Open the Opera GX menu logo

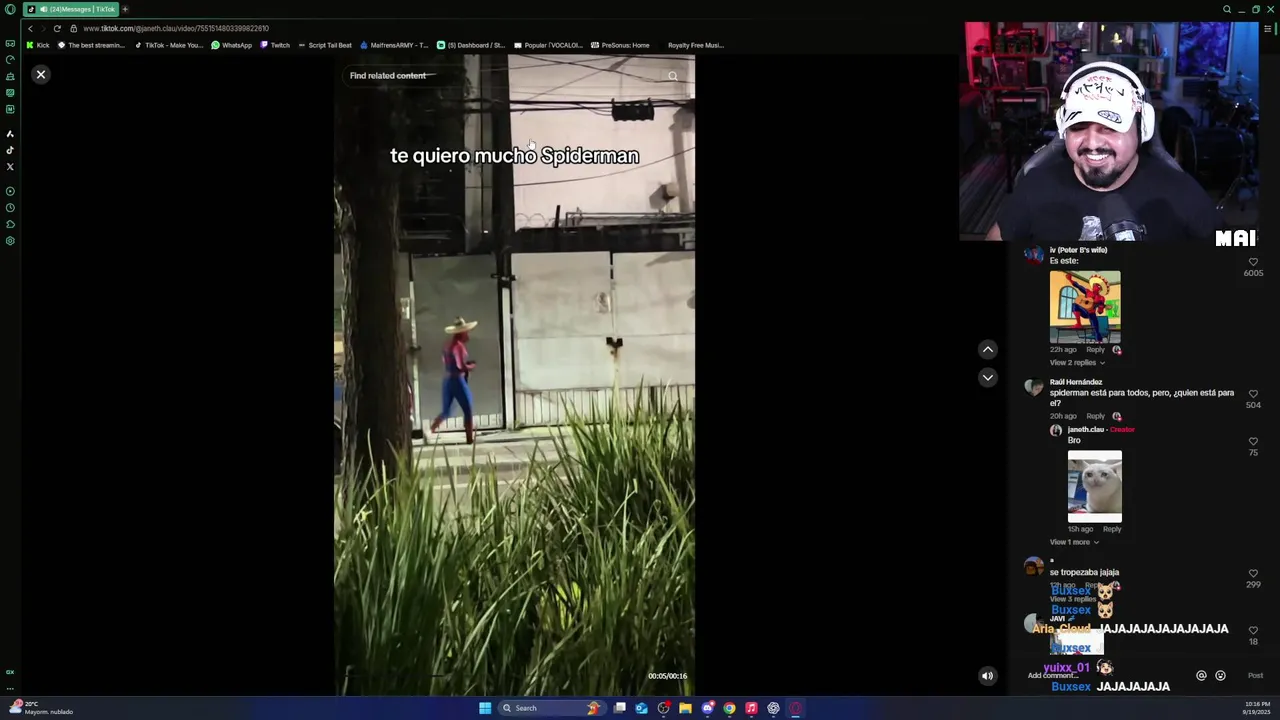(10, 9)
